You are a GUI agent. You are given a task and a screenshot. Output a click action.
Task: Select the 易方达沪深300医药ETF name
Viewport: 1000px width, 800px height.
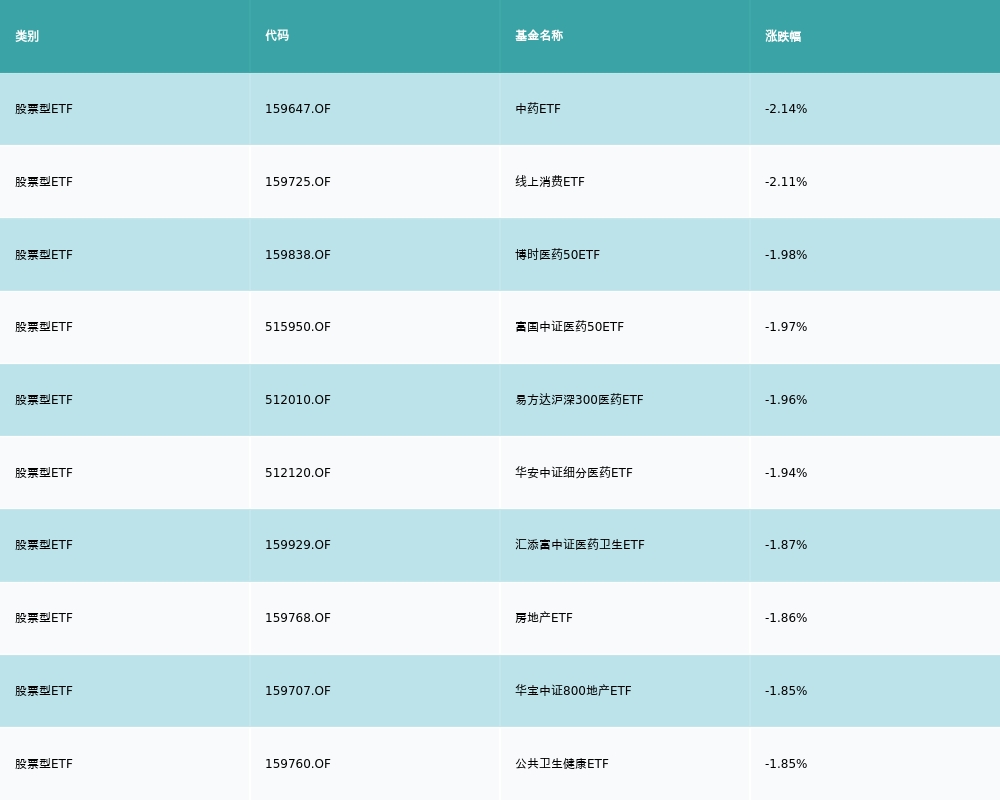tap(579, 400)
